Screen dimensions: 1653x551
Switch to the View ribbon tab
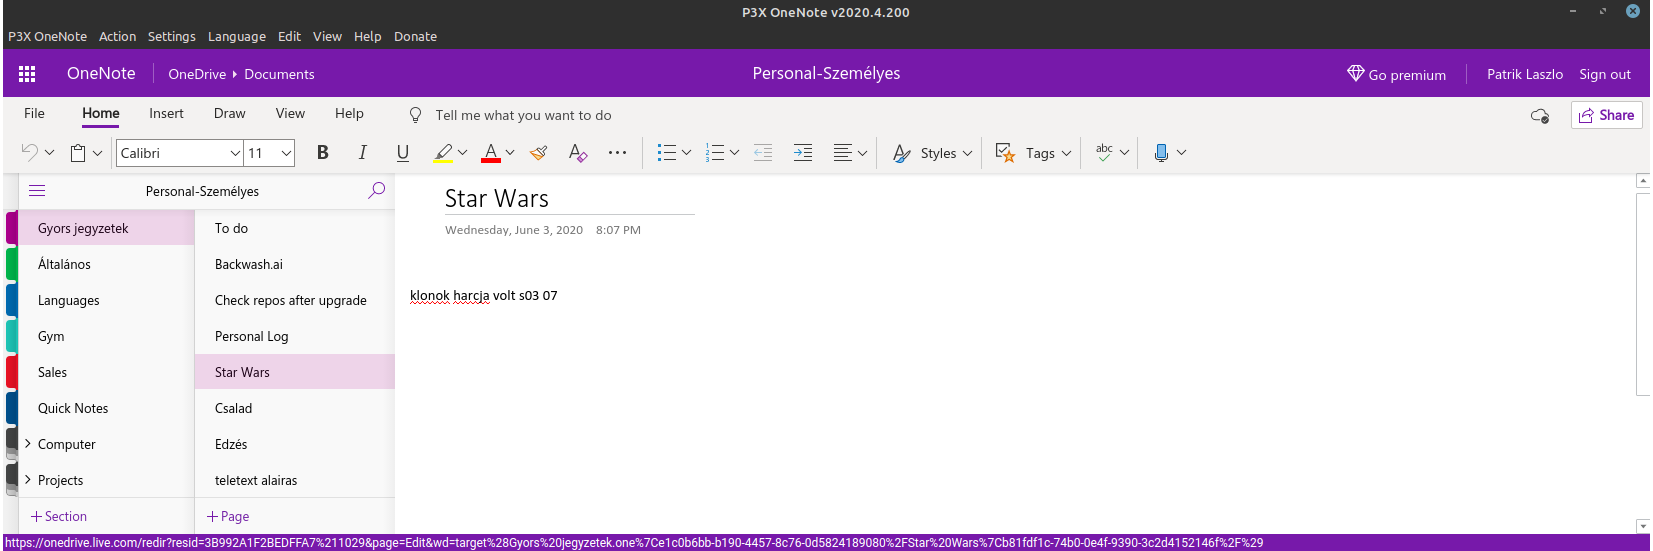point(290,113)
